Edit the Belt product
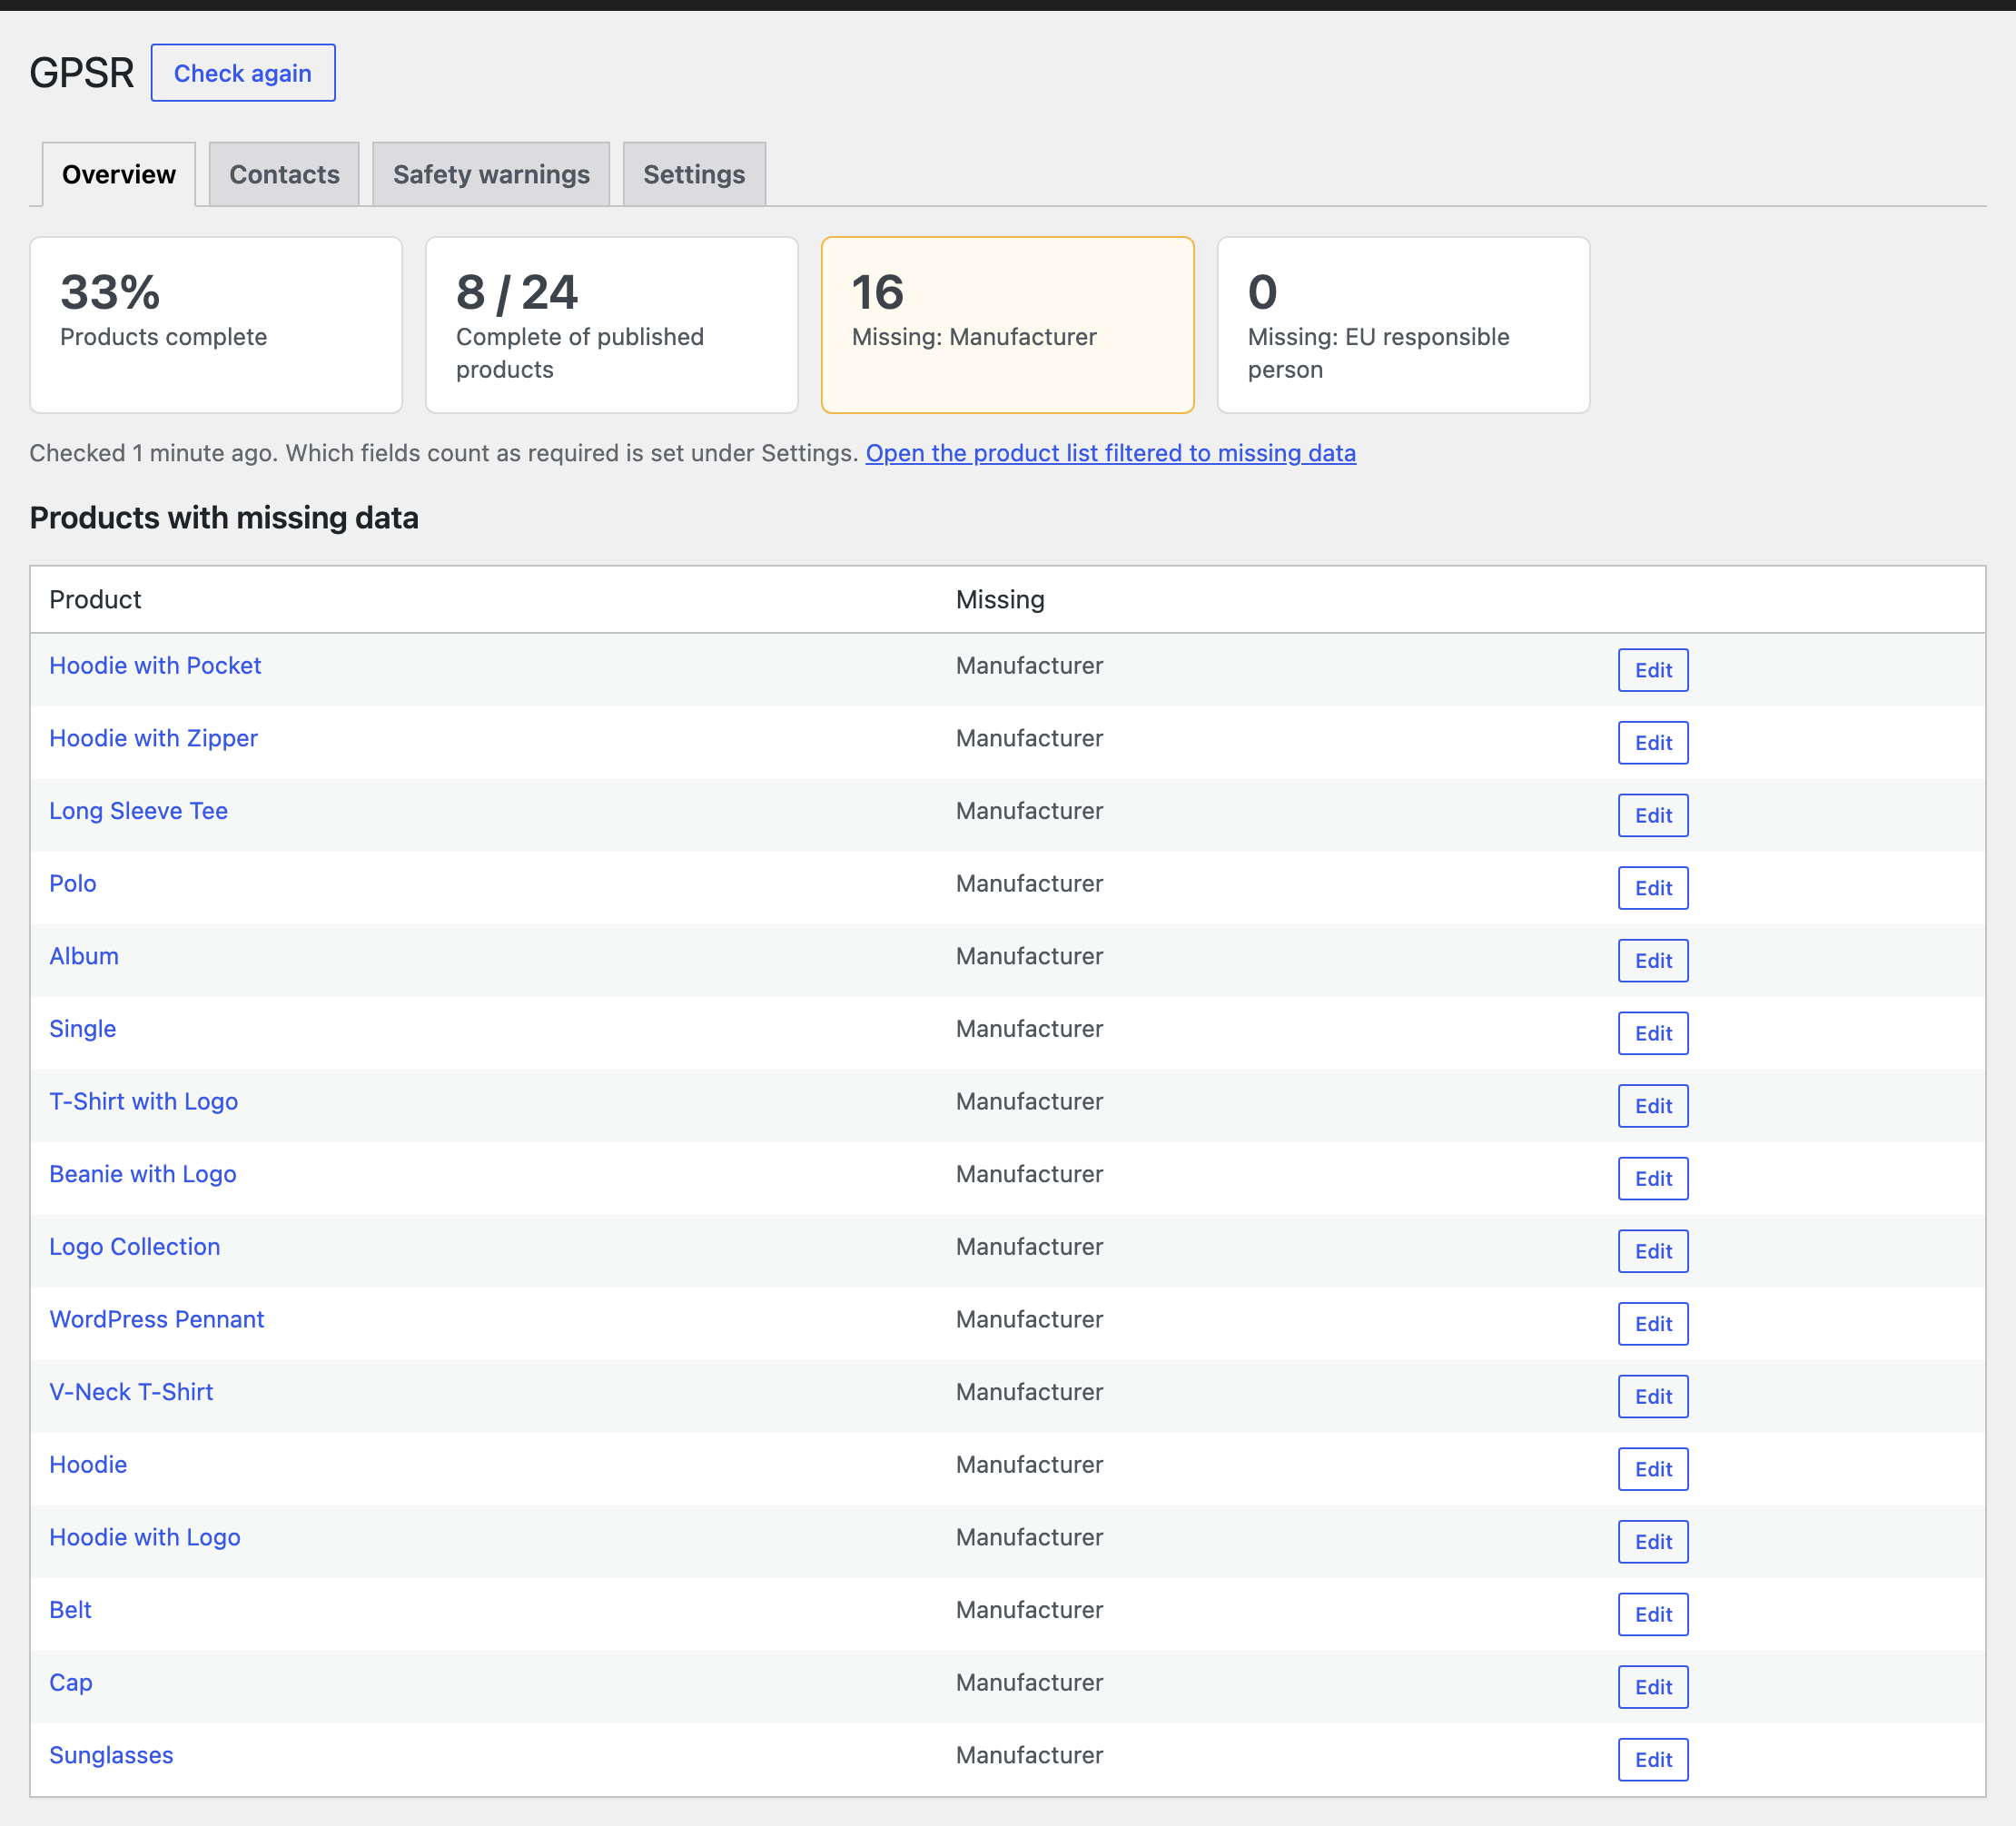Image resolution: width=2016 pixels, height=1826 pixels. (1654, 1615)
